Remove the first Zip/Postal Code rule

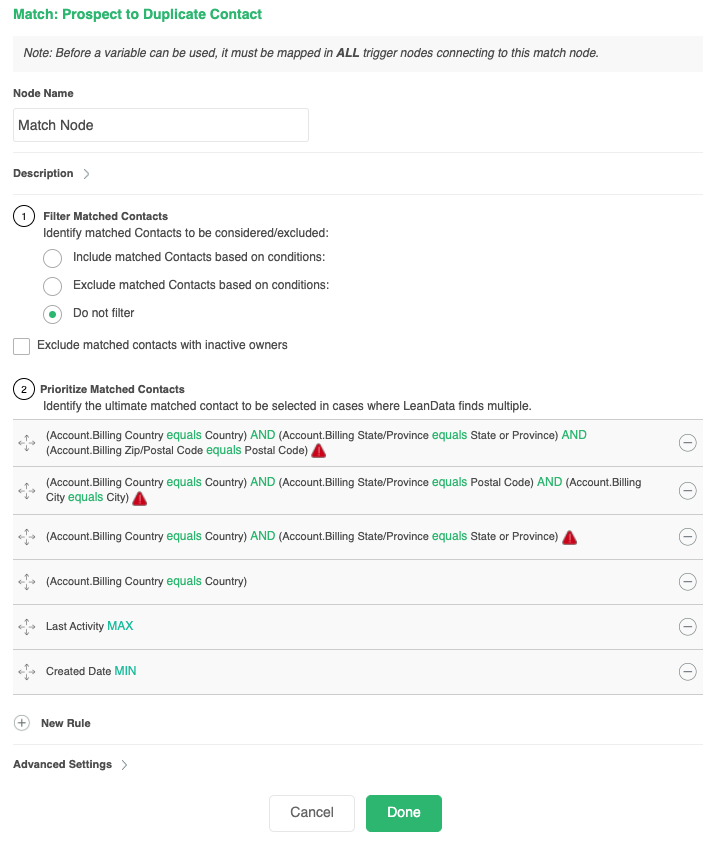click(x=687, y=443)
